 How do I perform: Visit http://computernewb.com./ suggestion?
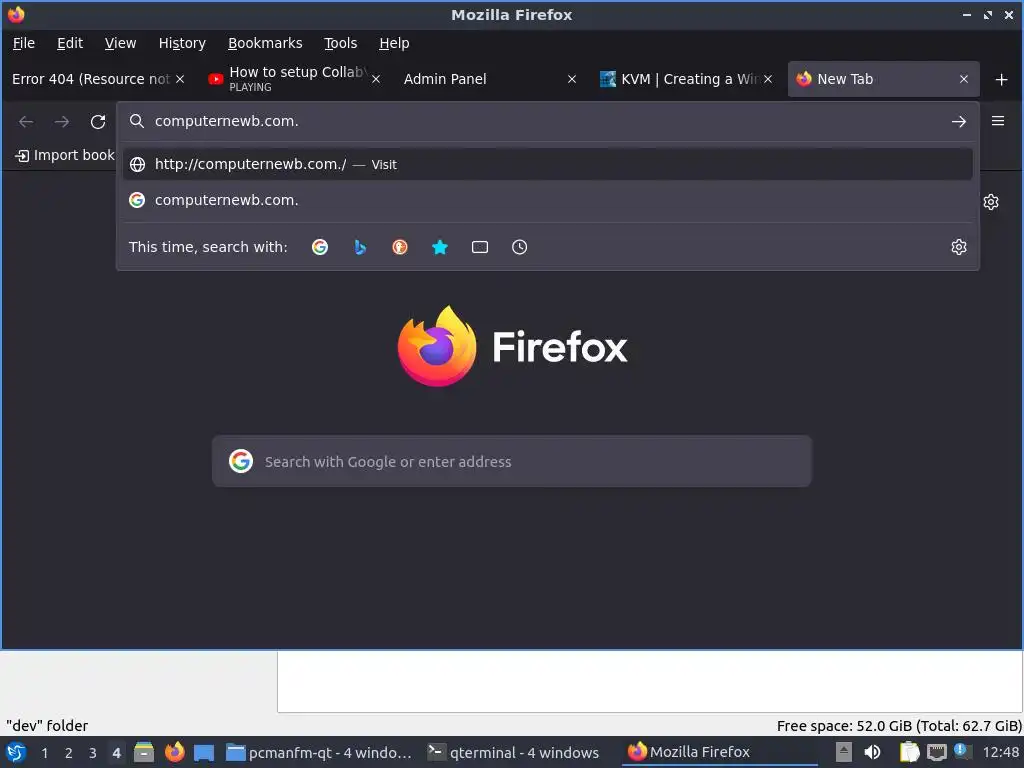tap(547, 164)
